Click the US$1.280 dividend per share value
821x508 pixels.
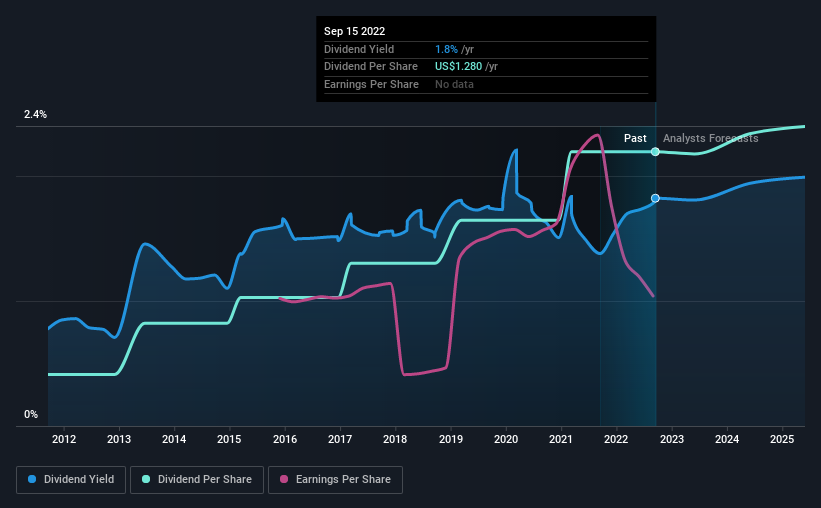pos(458,67)
